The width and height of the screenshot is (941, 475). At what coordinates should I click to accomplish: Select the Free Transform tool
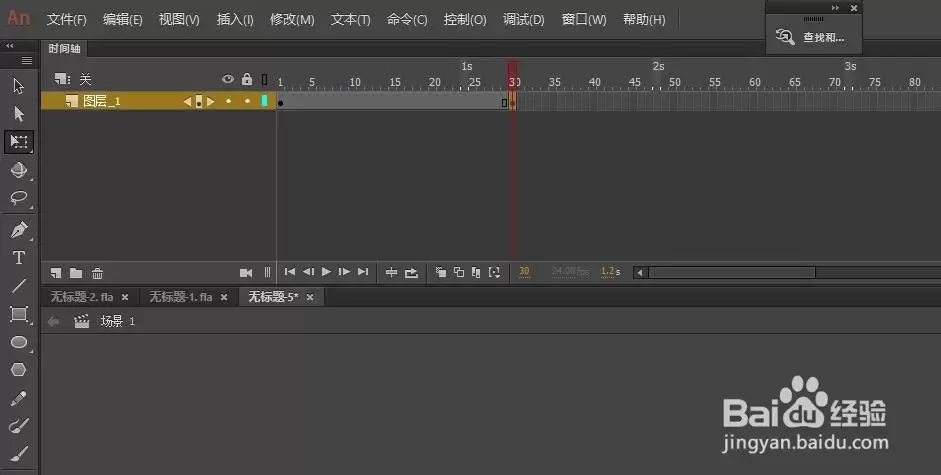tap(19, 142)
